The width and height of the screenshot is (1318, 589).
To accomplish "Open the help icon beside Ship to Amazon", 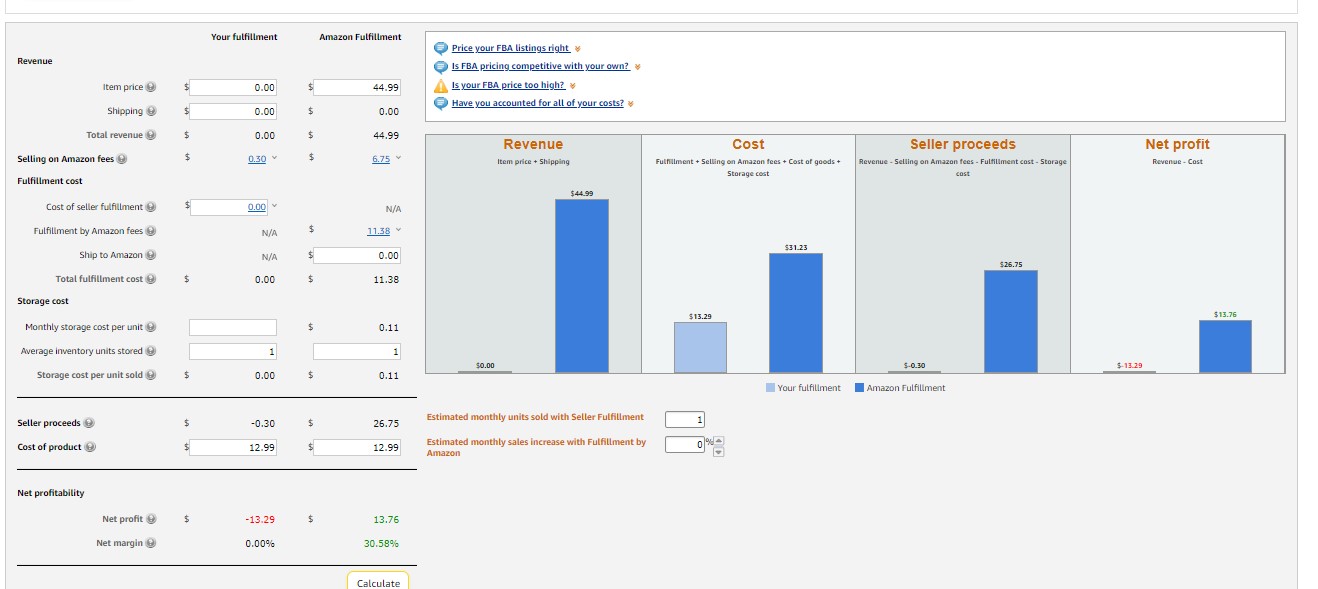I will [152, 255].
